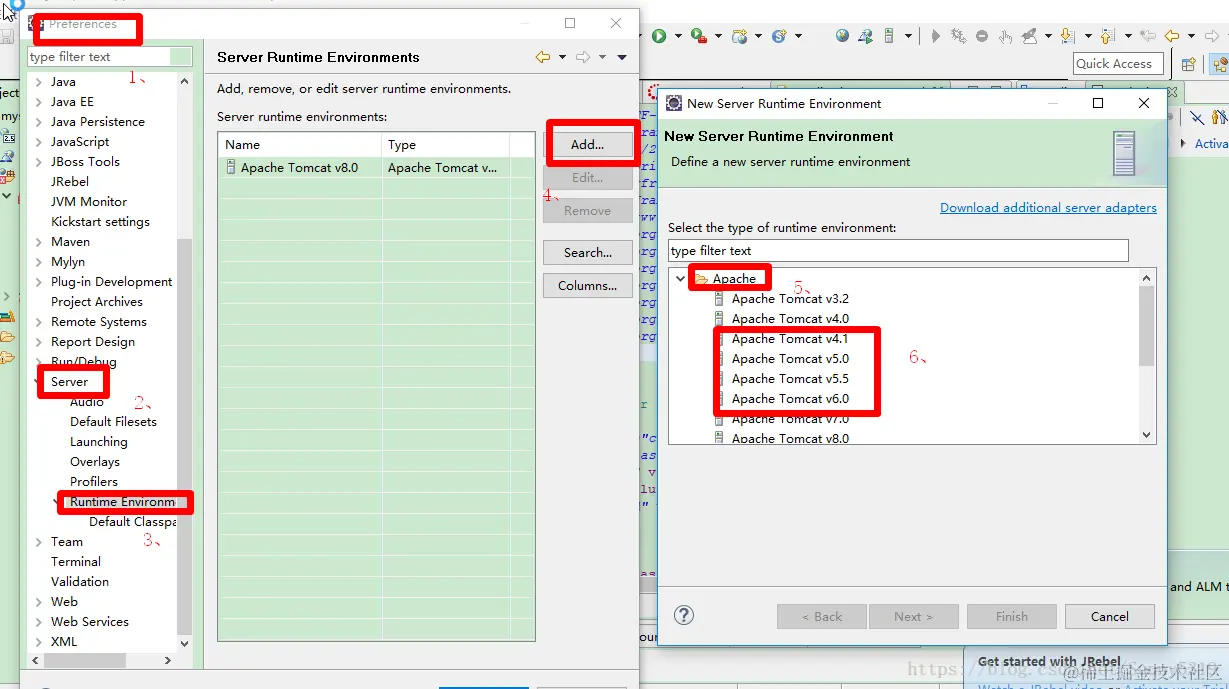Focus the New Server type filter text field
The width and height of the screenshot is (1229, 689).
(898, 250)
